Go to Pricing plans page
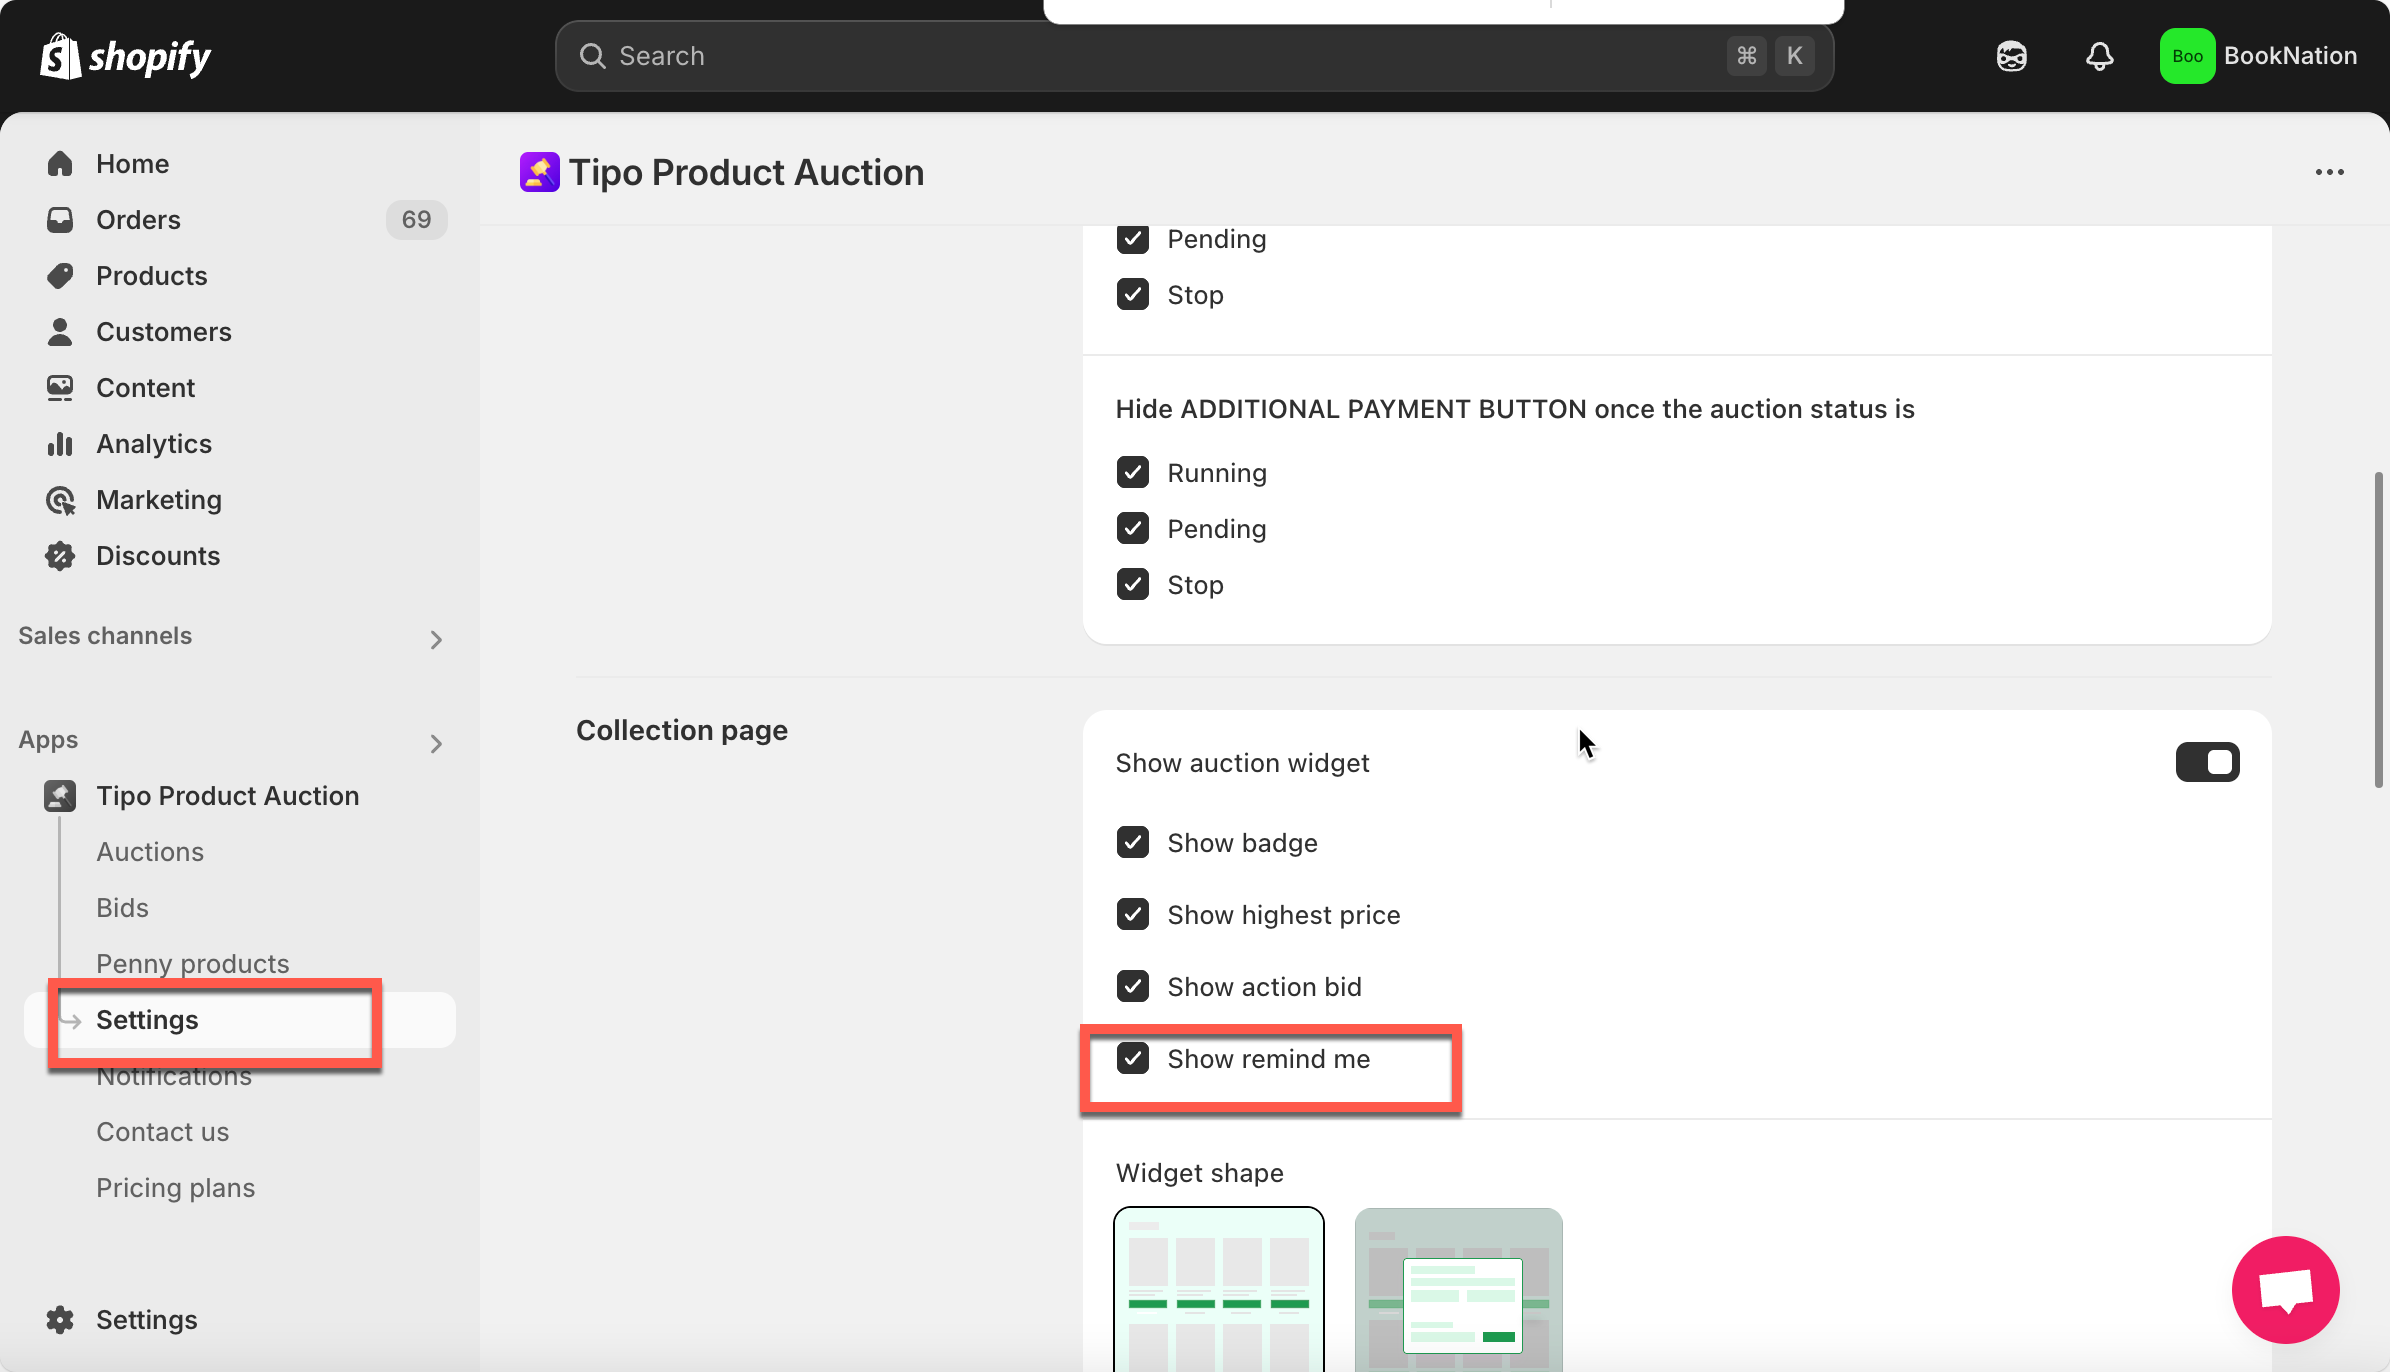 click(x=175, y=1188)
